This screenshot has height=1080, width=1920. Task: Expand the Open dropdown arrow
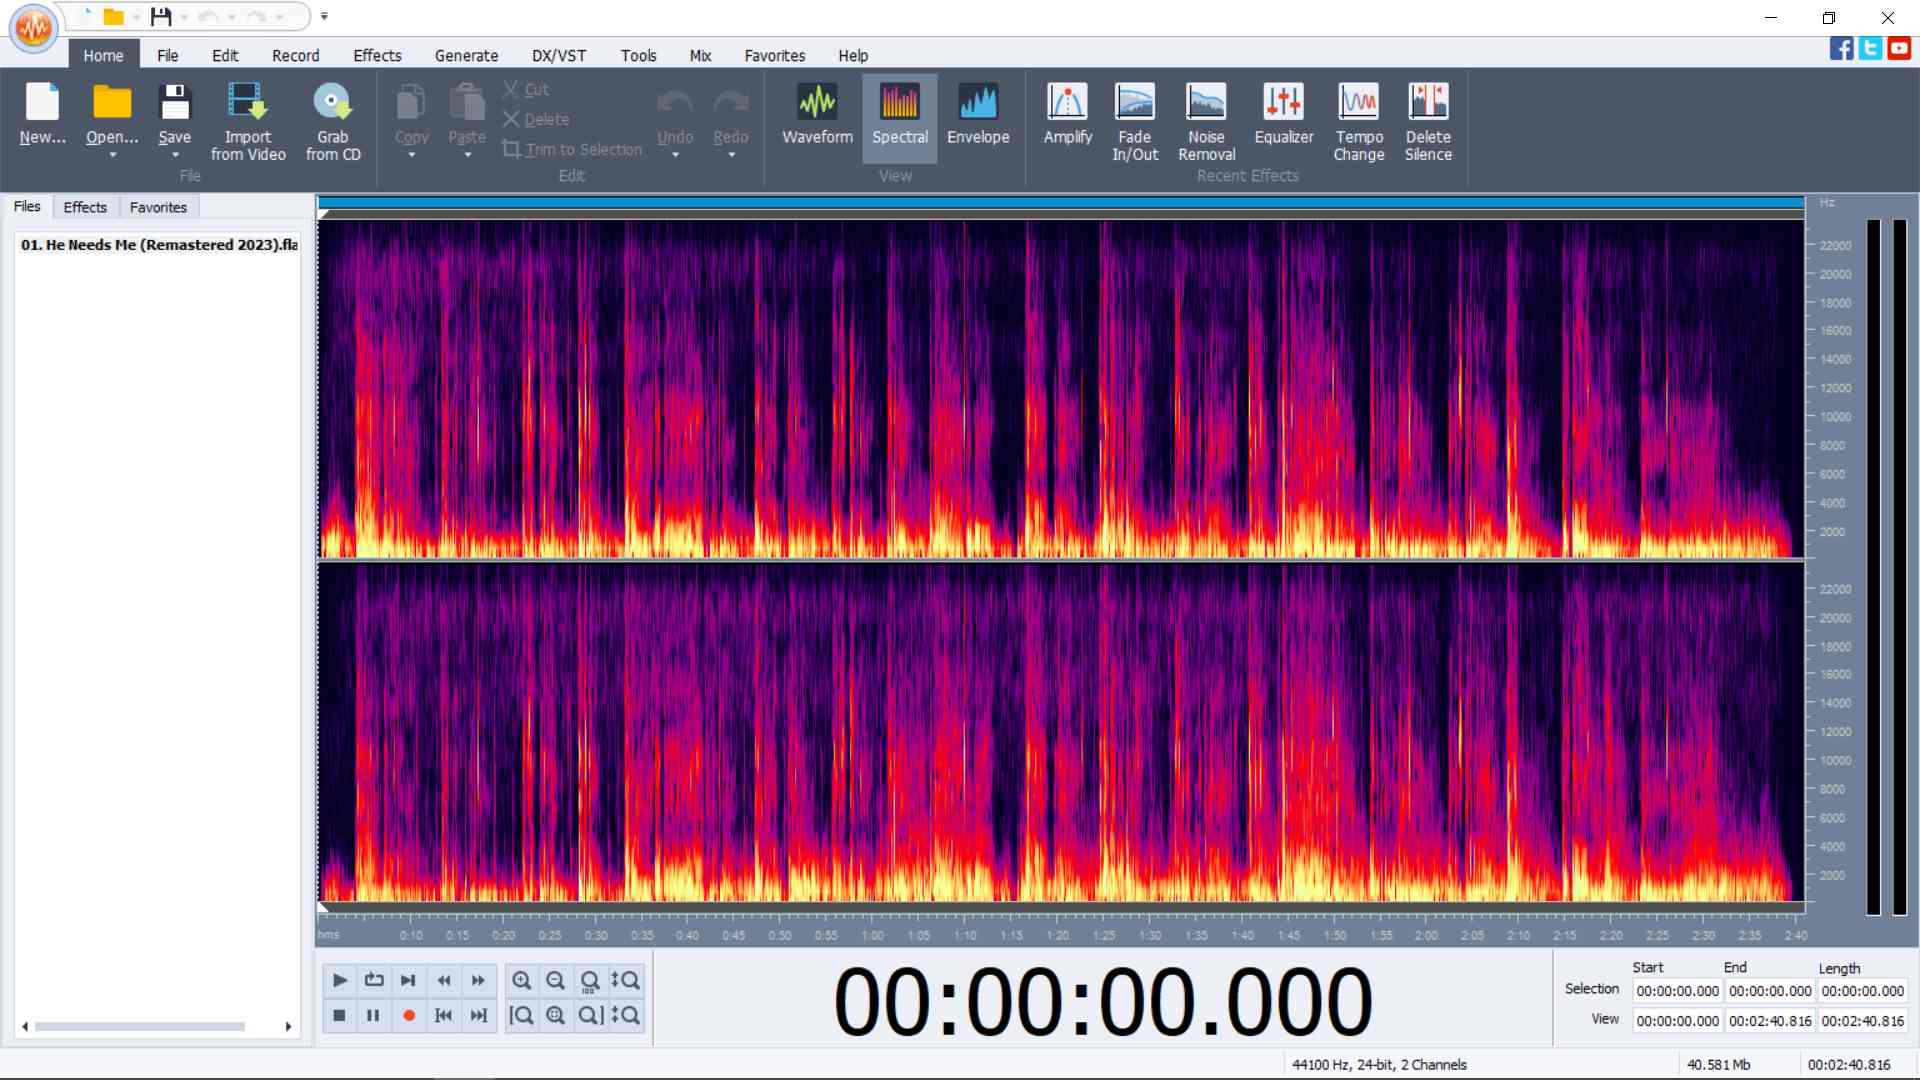112,156
